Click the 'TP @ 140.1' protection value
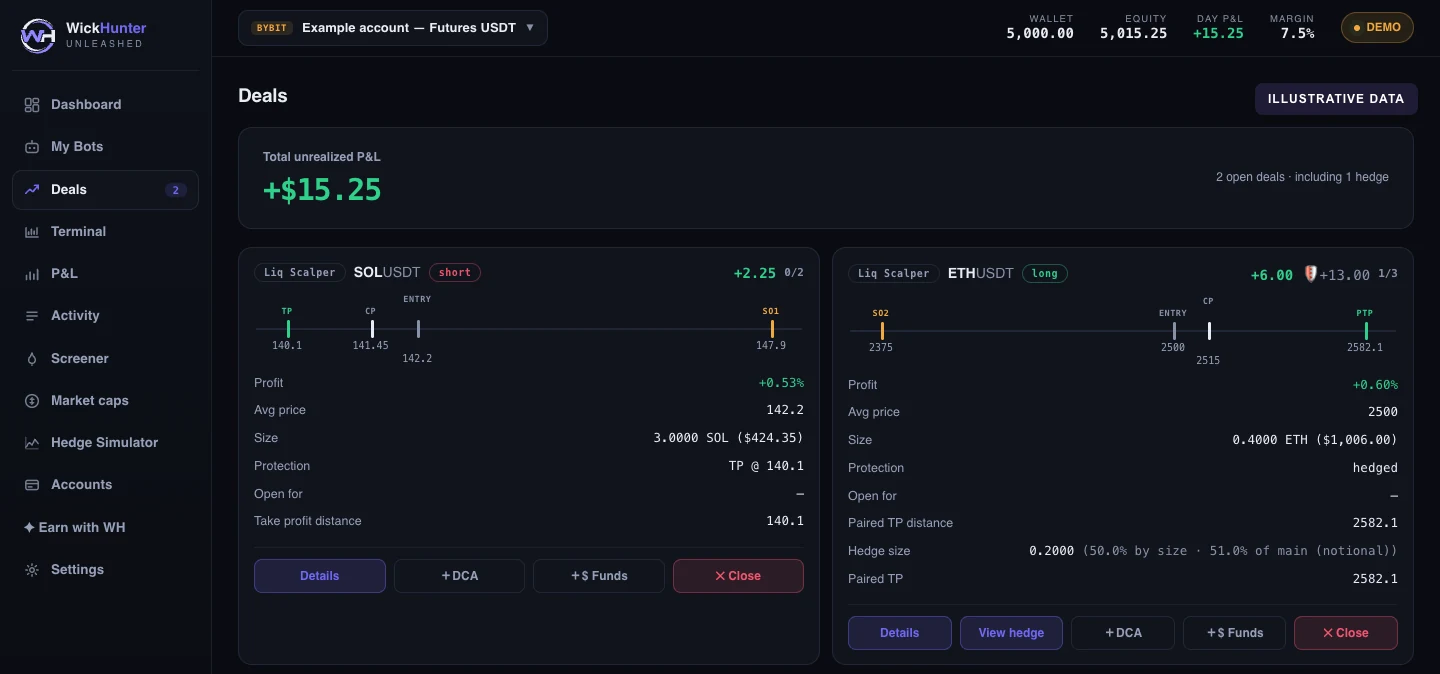This screenshot has width=1440, height=674. pyautogui.click(x=766, y=466)
